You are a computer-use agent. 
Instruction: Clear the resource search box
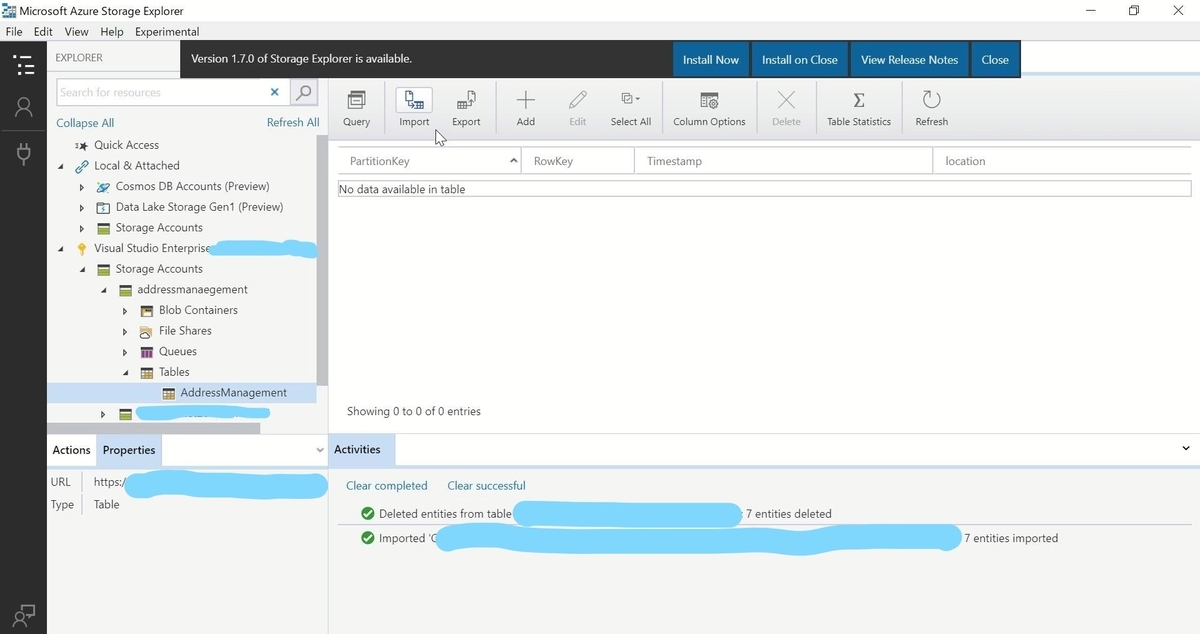pyautogui.click(x=275, y=92)
